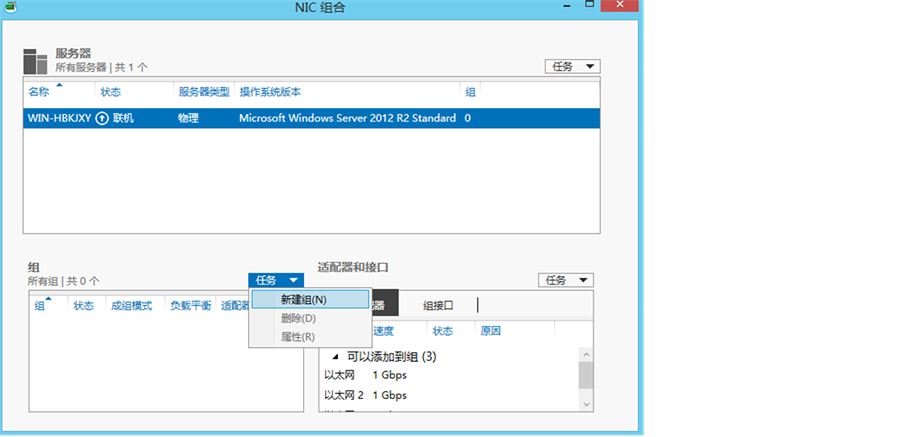Viewport: 900px width, 437px height.
Task: Collapse the 可以添加到组 adapter group
Action: point(335,357)
